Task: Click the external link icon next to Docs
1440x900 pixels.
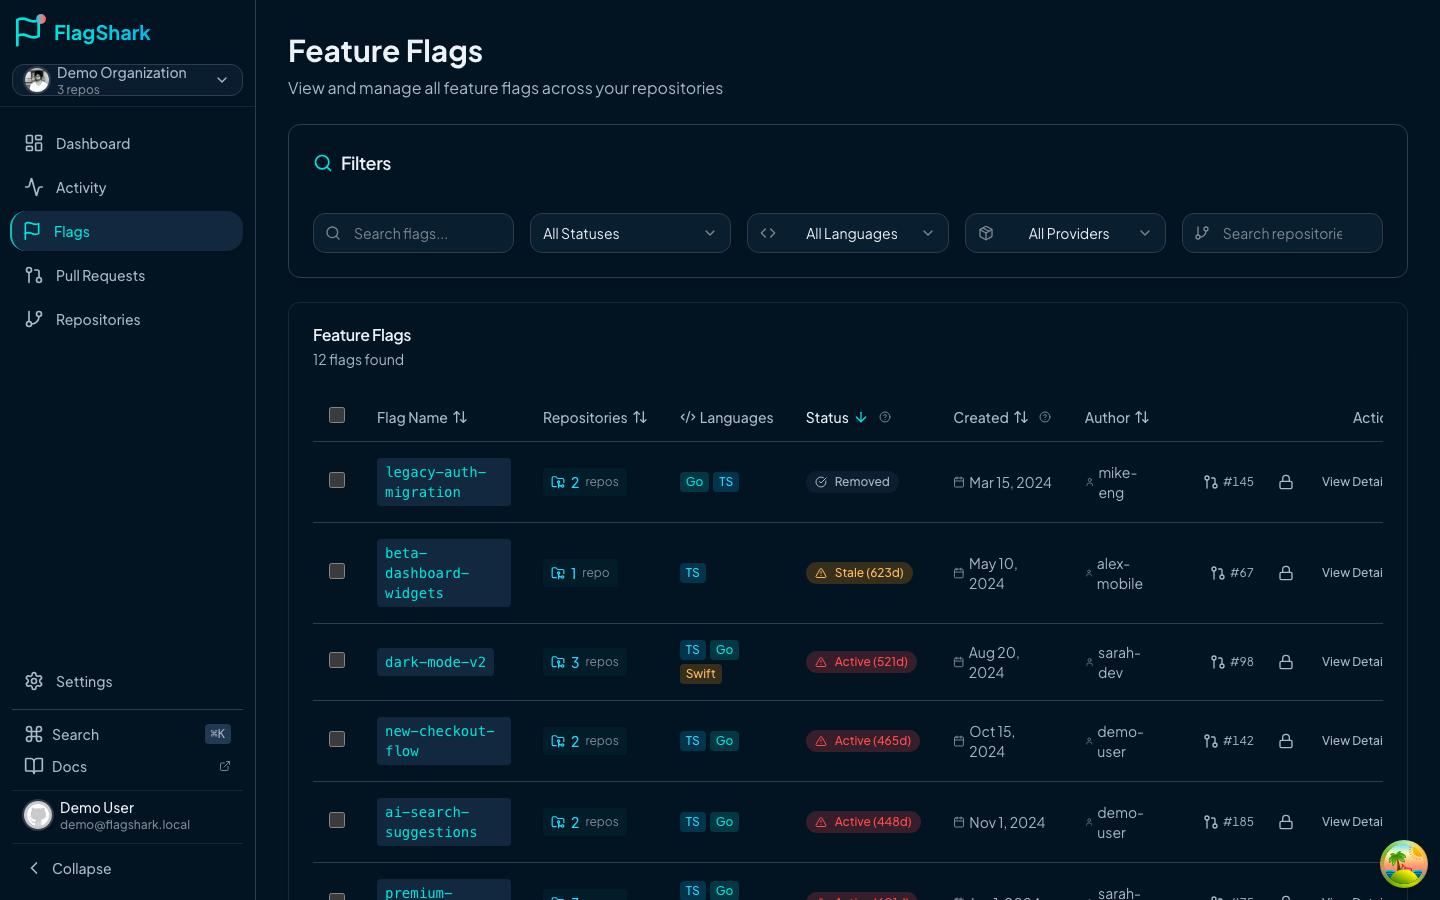Action: tap(225, 766)
